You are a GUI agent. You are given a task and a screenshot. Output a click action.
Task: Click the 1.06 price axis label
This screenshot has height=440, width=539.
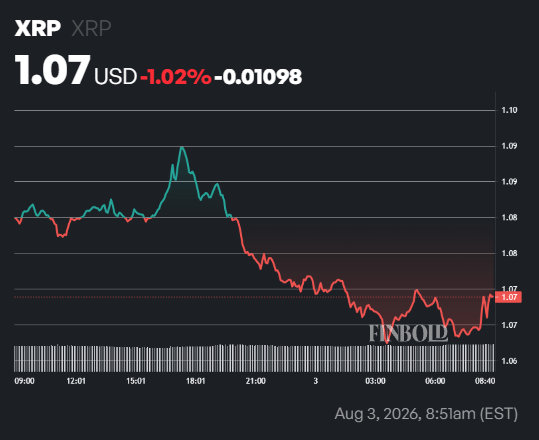509,361
